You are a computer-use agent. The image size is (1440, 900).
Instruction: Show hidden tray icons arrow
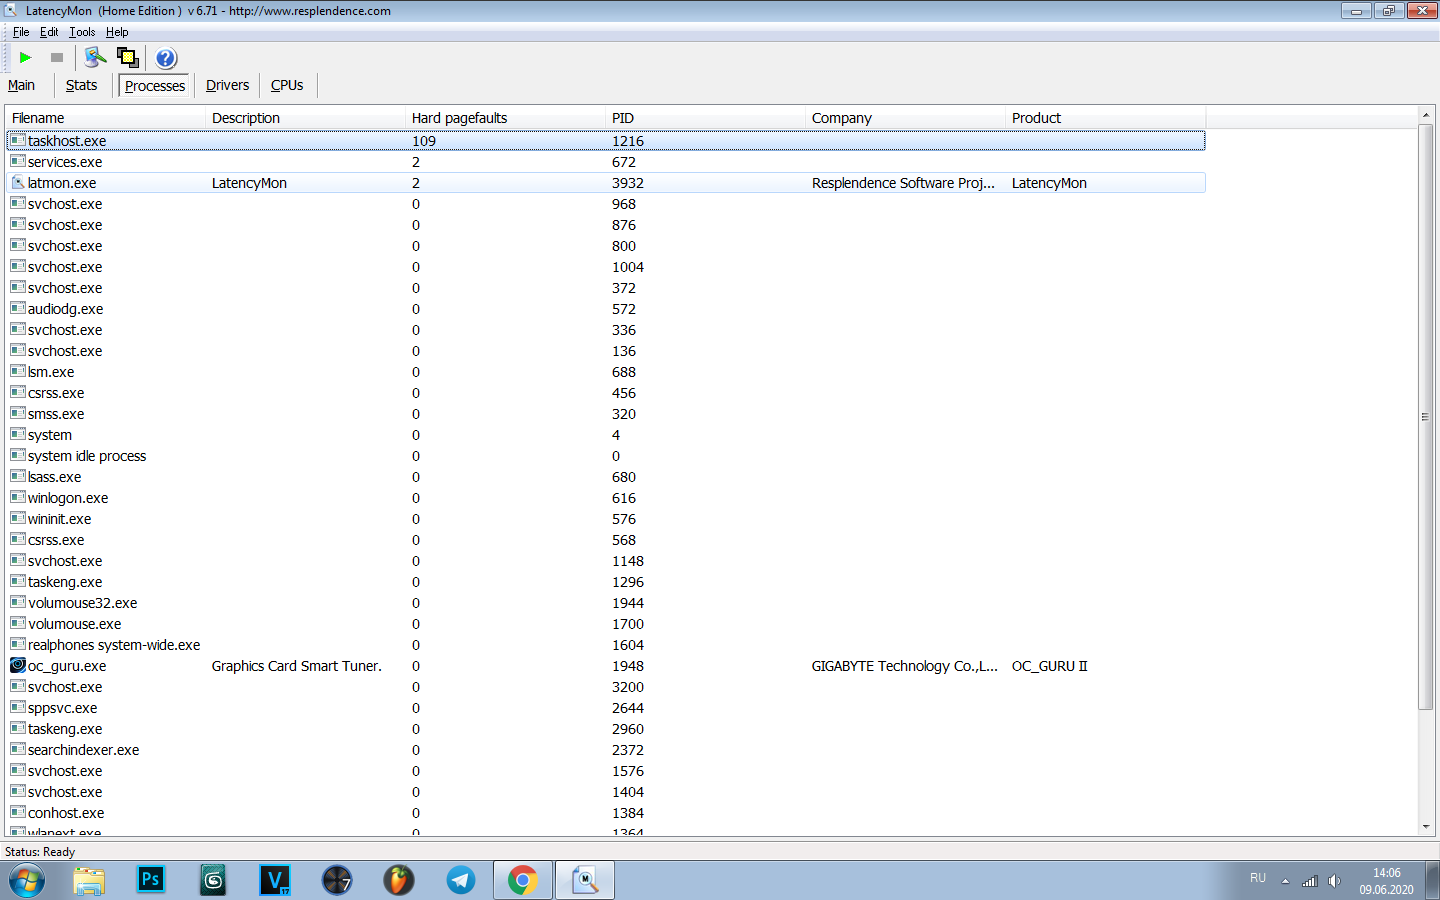click(1285, 881)
